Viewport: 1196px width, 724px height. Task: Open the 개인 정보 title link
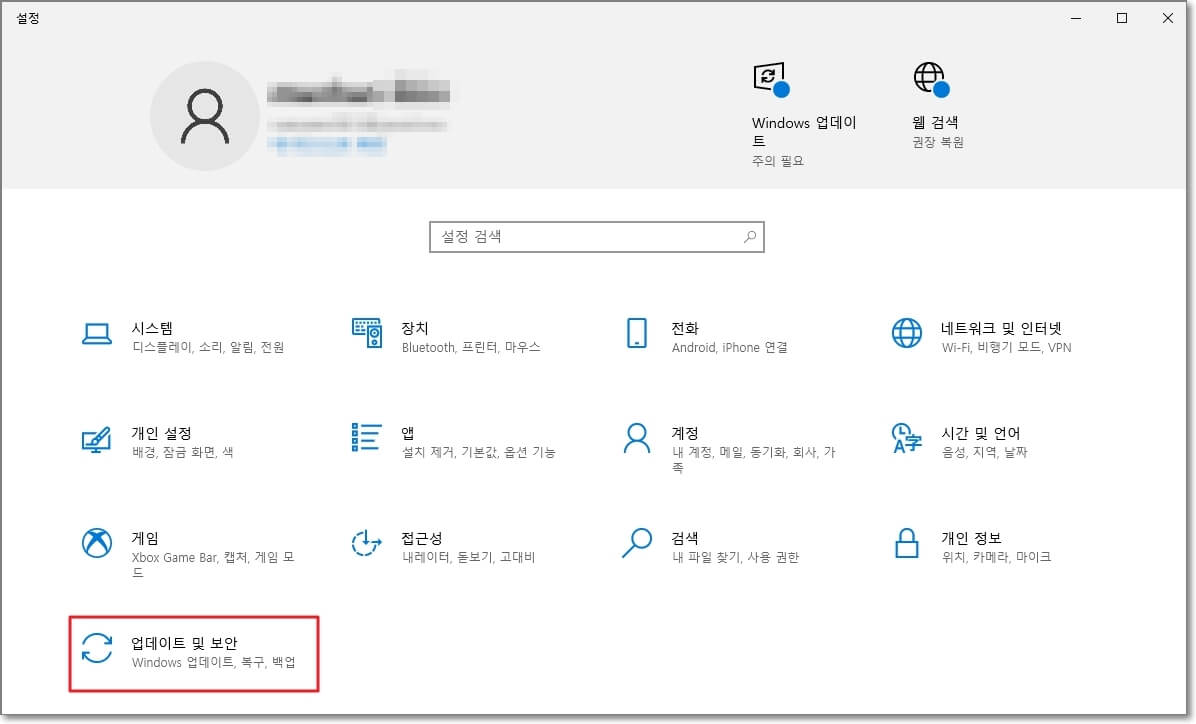(971, 539)
